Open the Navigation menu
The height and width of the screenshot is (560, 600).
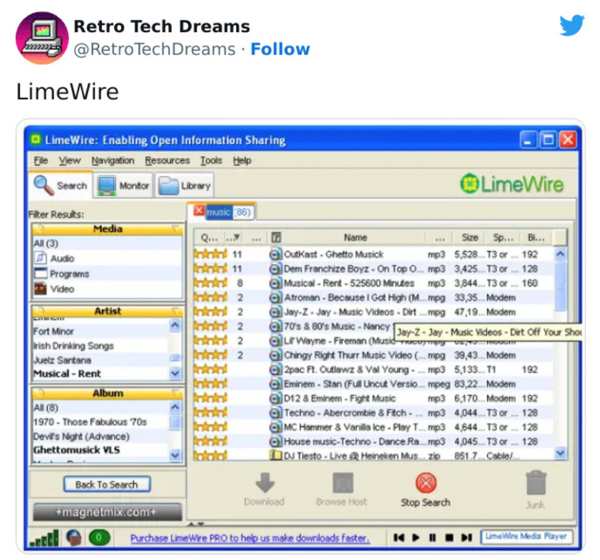(113, 160)
